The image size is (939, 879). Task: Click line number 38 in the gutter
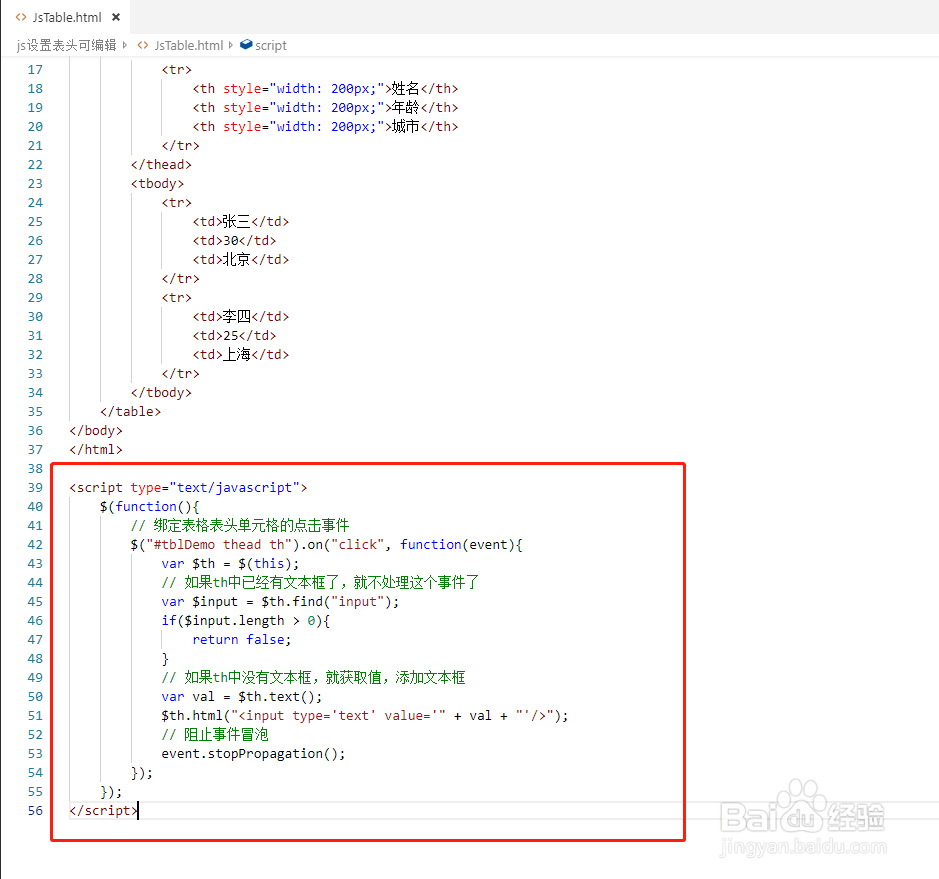35,469
